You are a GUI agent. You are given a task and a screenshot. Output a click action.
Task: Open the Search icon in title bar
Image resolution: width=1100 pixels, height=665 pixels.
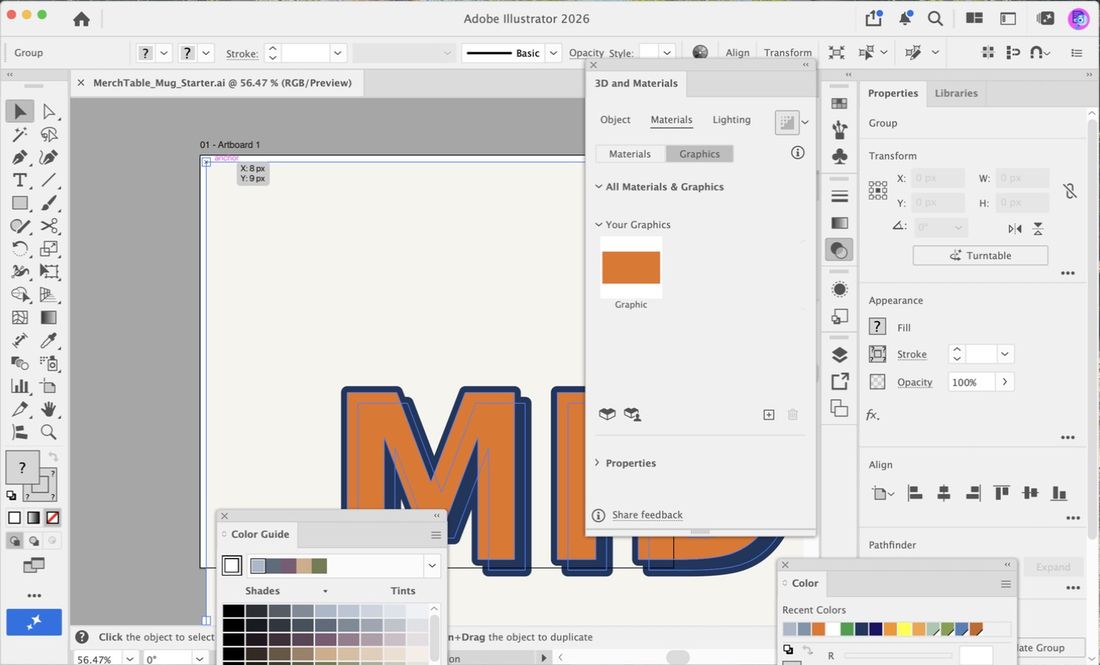pyautogui.click(x=935, y=18)
